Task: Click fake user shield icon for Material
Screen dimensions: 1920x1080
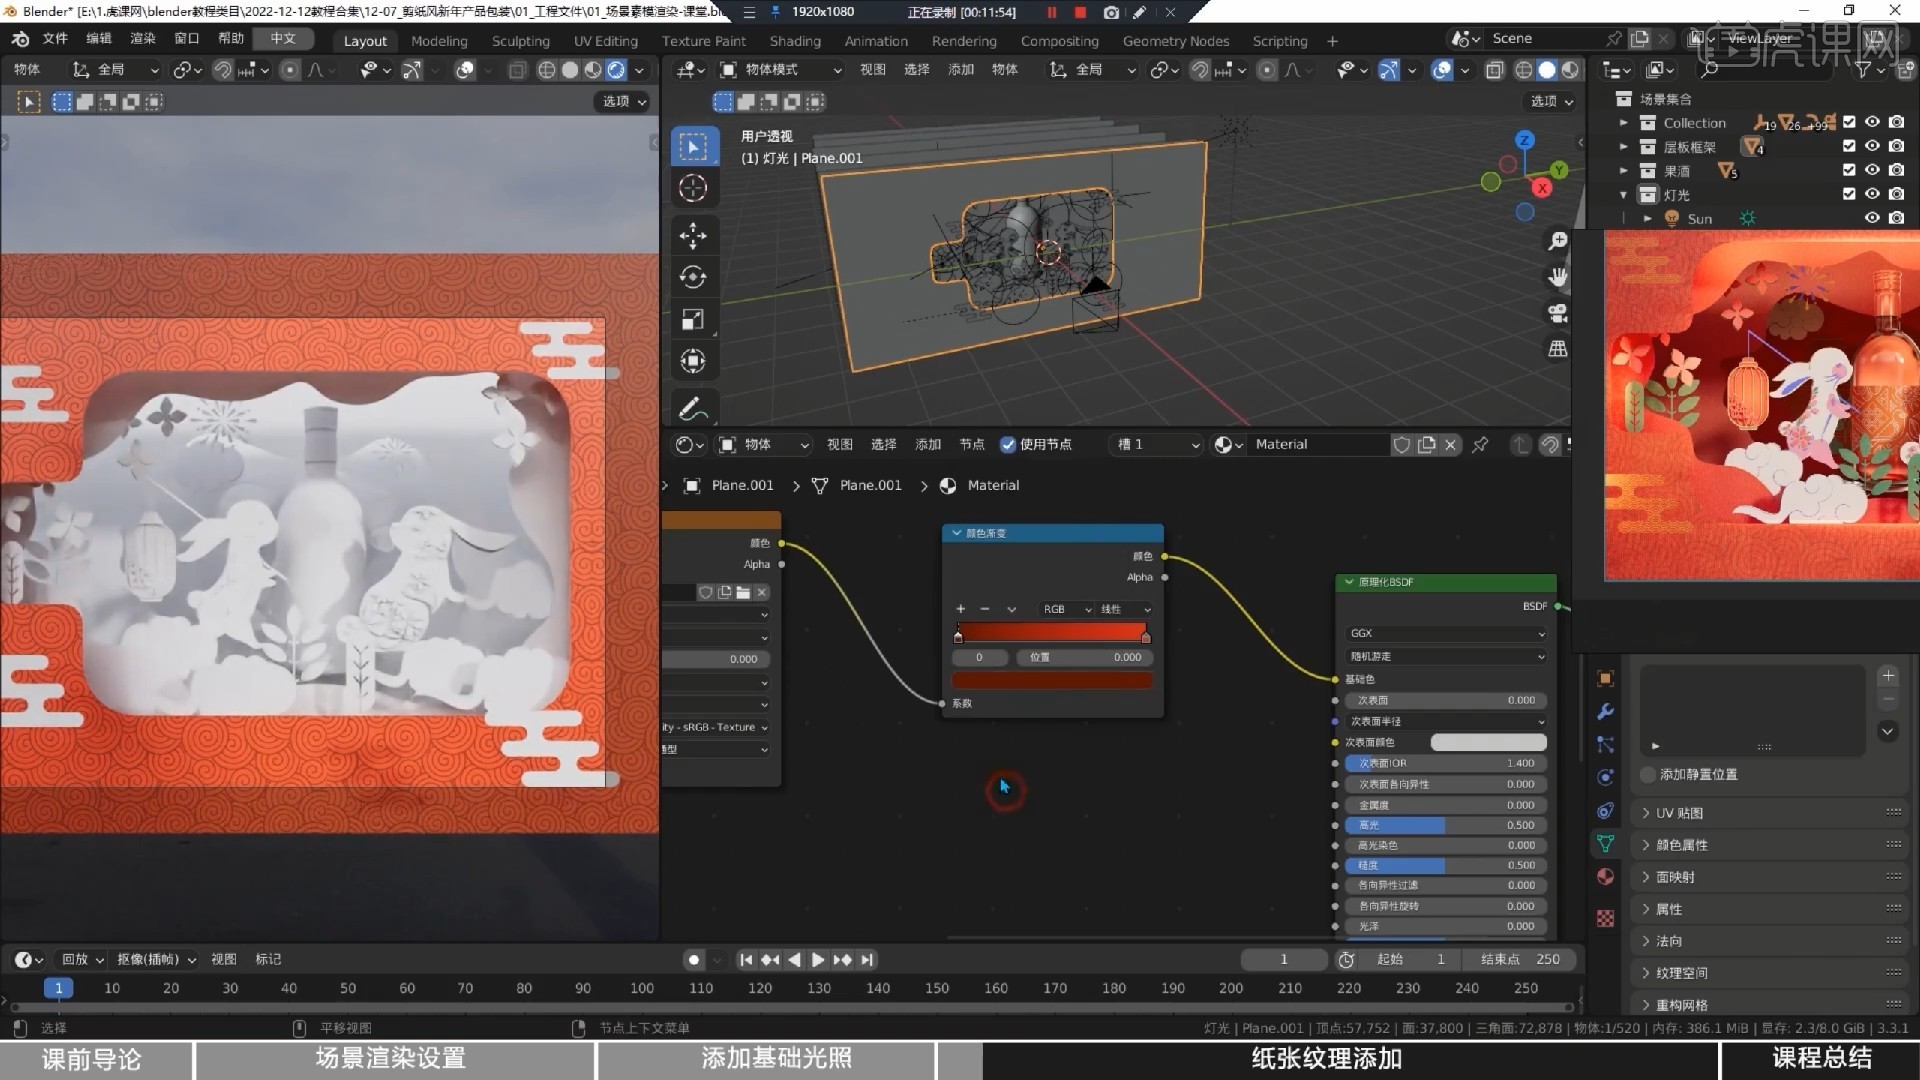Action: click(x=1402, y=444)
